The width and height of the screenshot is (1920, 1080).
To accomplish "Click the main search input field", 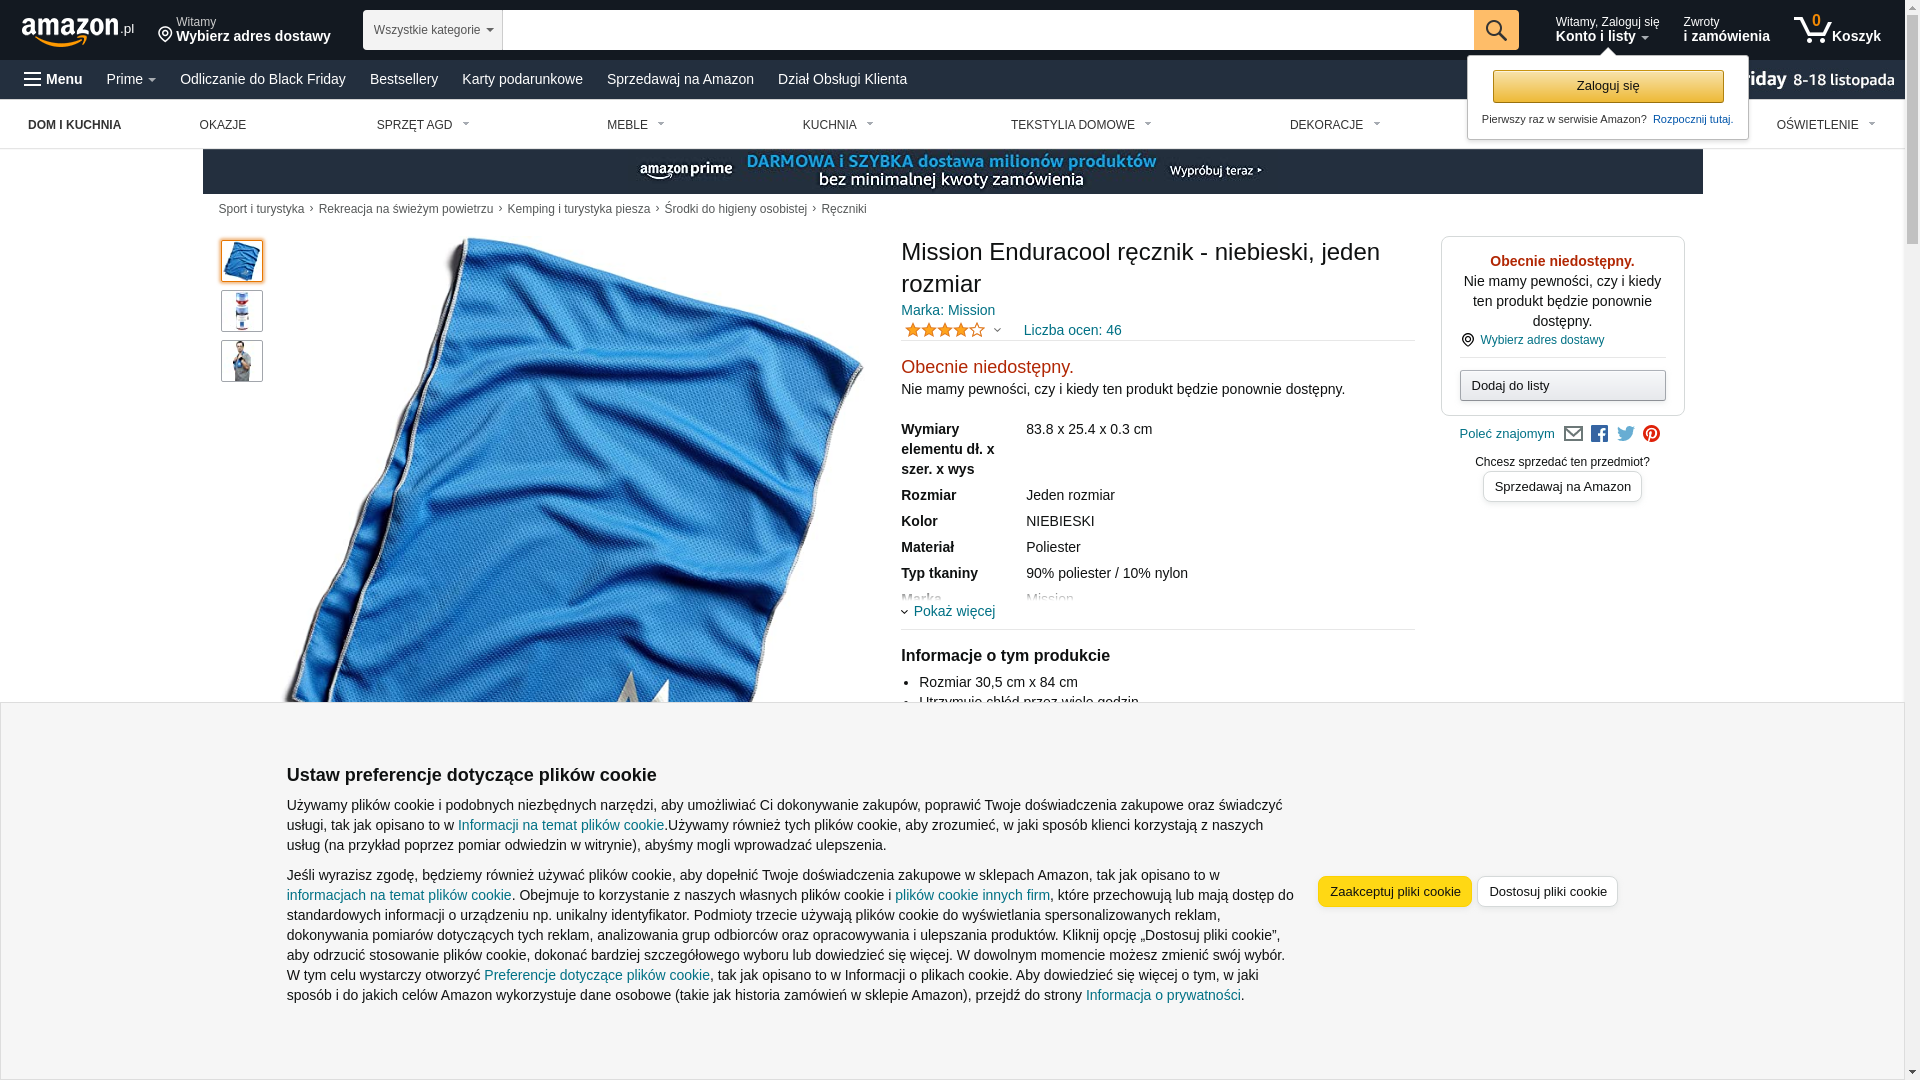I will click(988, 30).
